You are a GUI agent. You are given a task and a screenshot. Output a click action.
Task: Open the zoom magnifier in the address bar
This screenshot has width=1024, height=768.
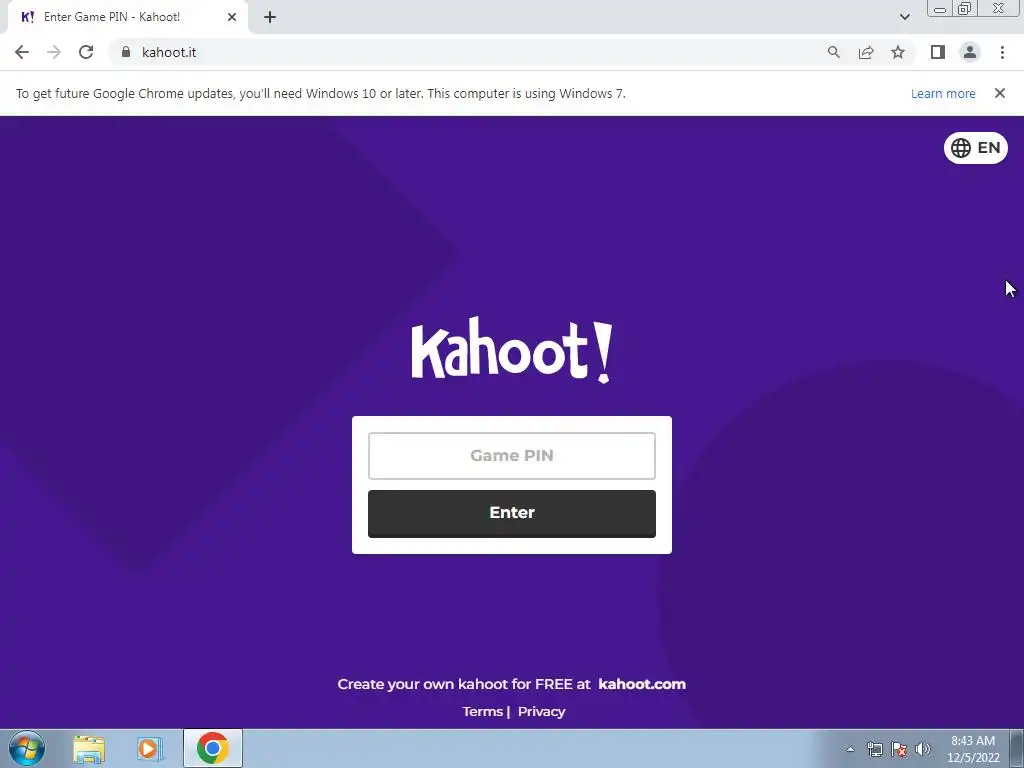[x=833, y=52]
